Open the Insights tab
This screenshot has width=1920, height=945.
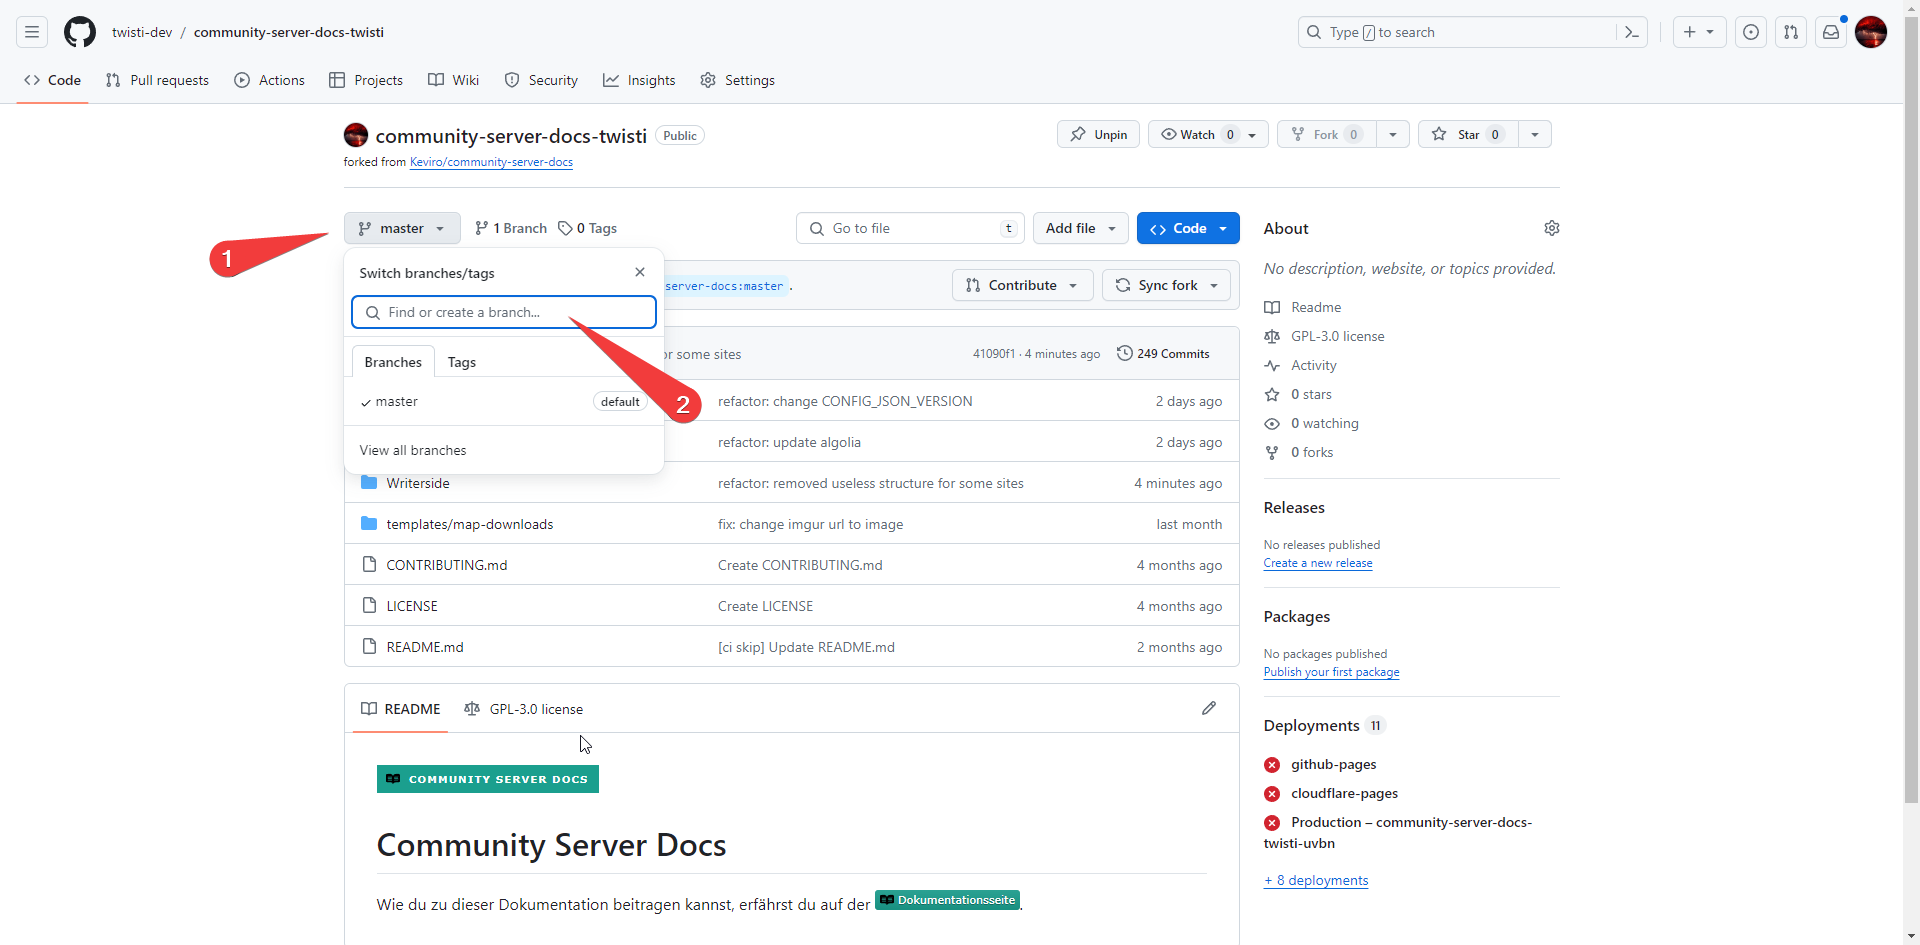coord(639,80)
